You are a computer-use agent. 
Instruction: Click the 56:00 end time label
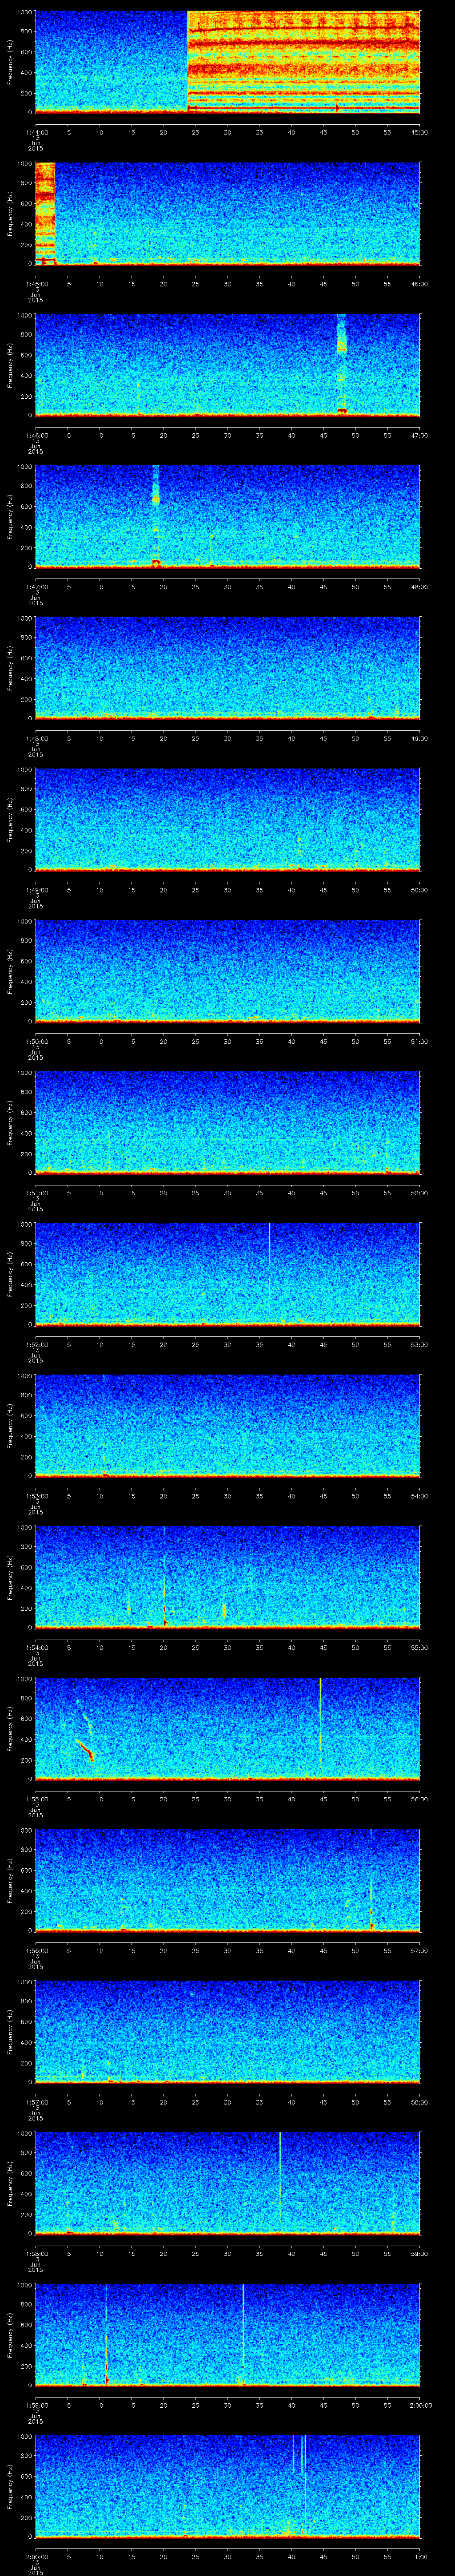pos(419,1798)
